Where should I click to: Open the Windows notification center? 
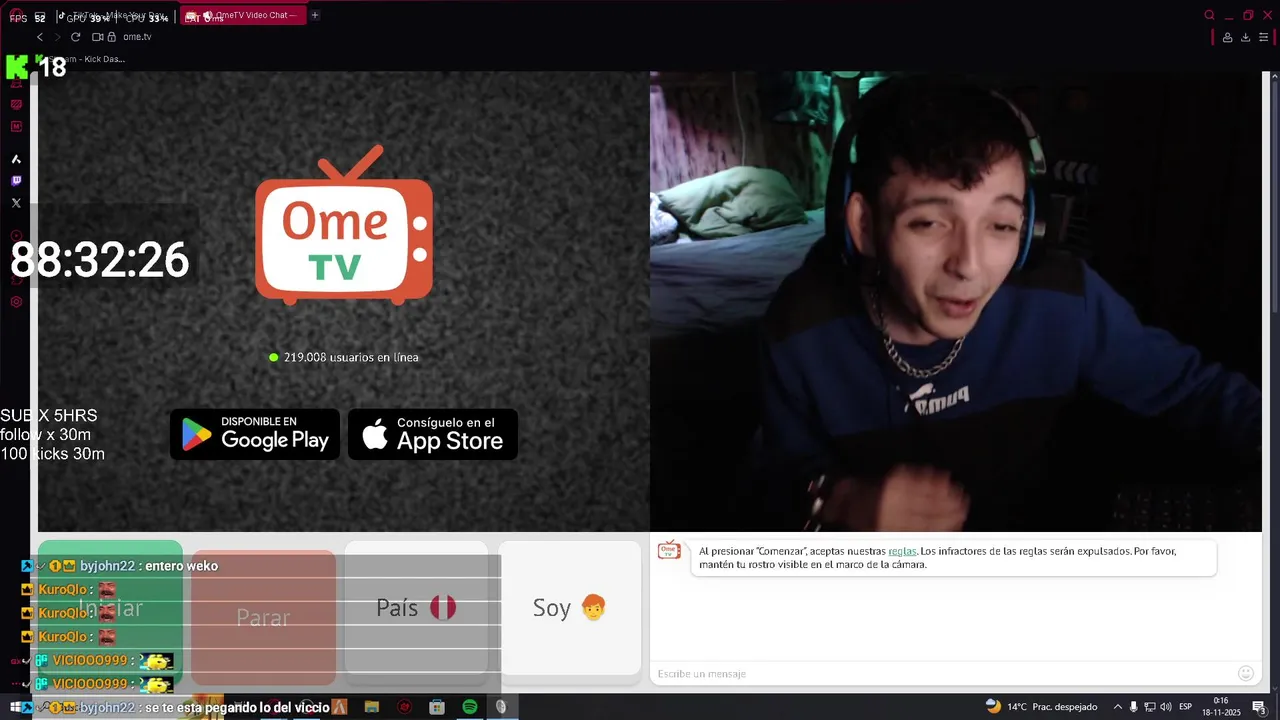pyautogui.click(x=1259, y=707)
